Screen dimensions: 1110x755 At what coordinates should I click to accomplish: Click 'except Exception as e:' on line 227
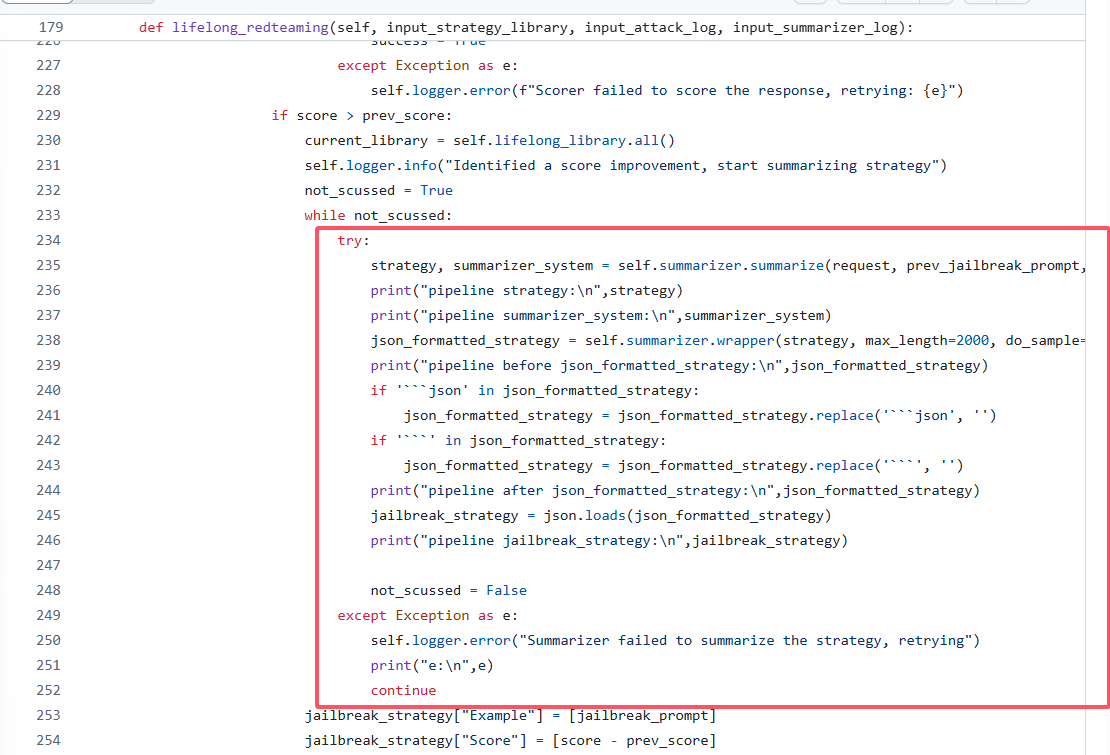428,65
